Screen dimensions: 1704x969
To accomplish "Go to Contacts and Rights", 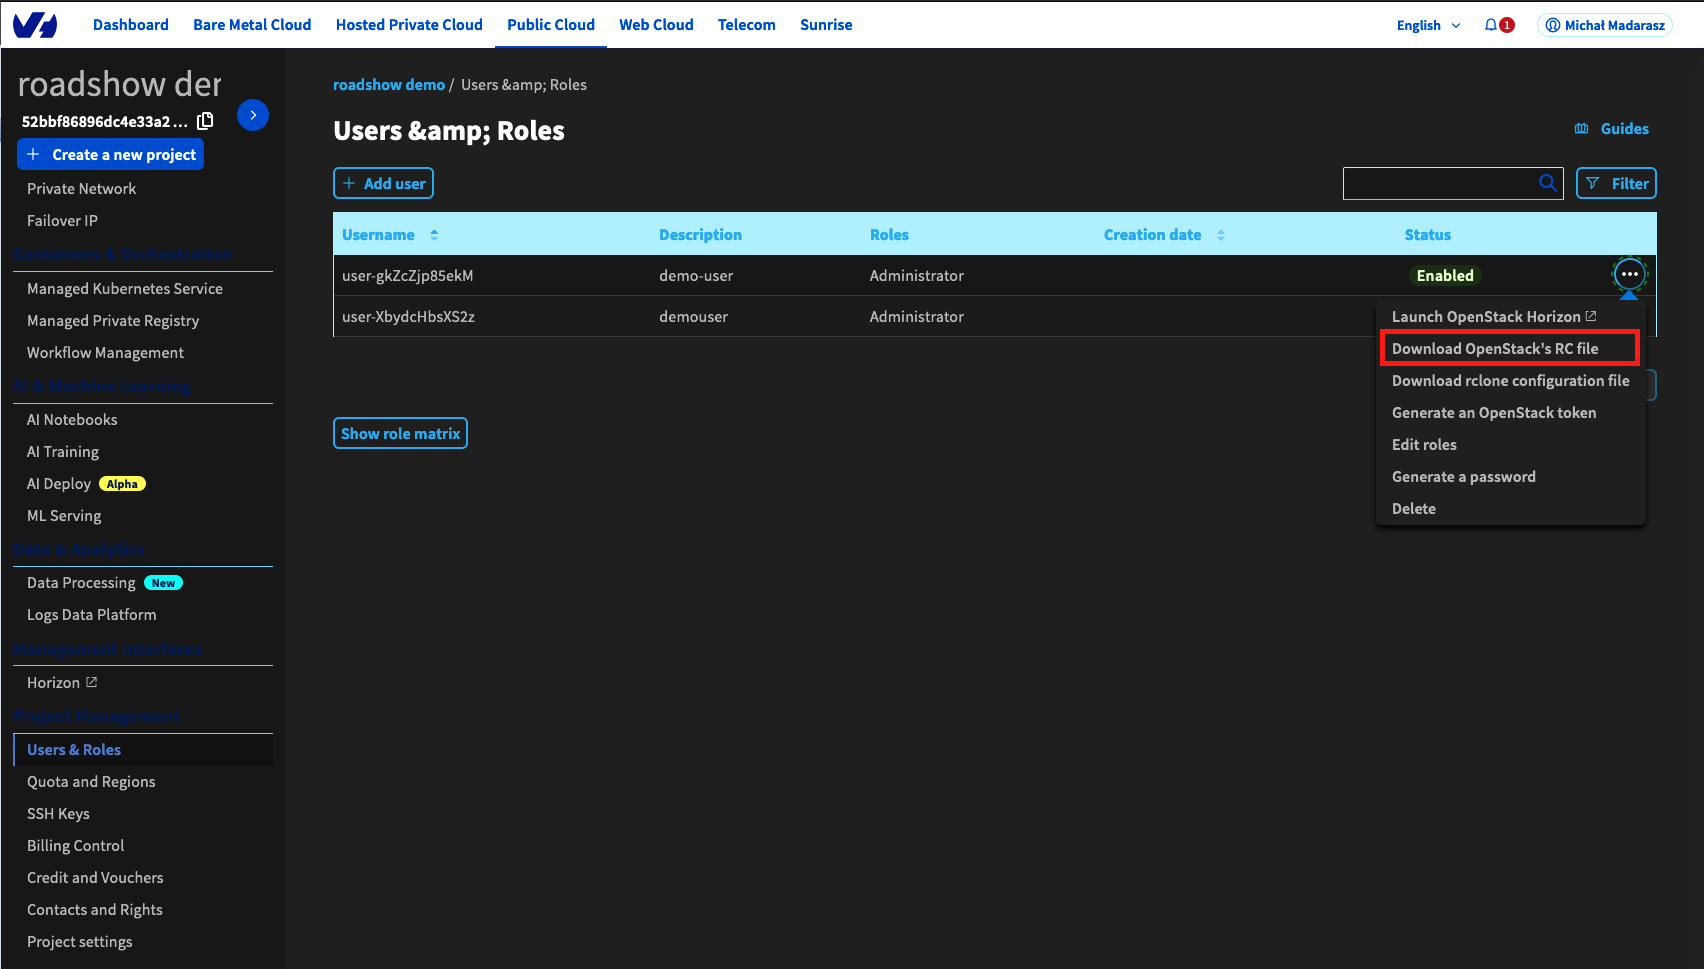I will point(95,909).
